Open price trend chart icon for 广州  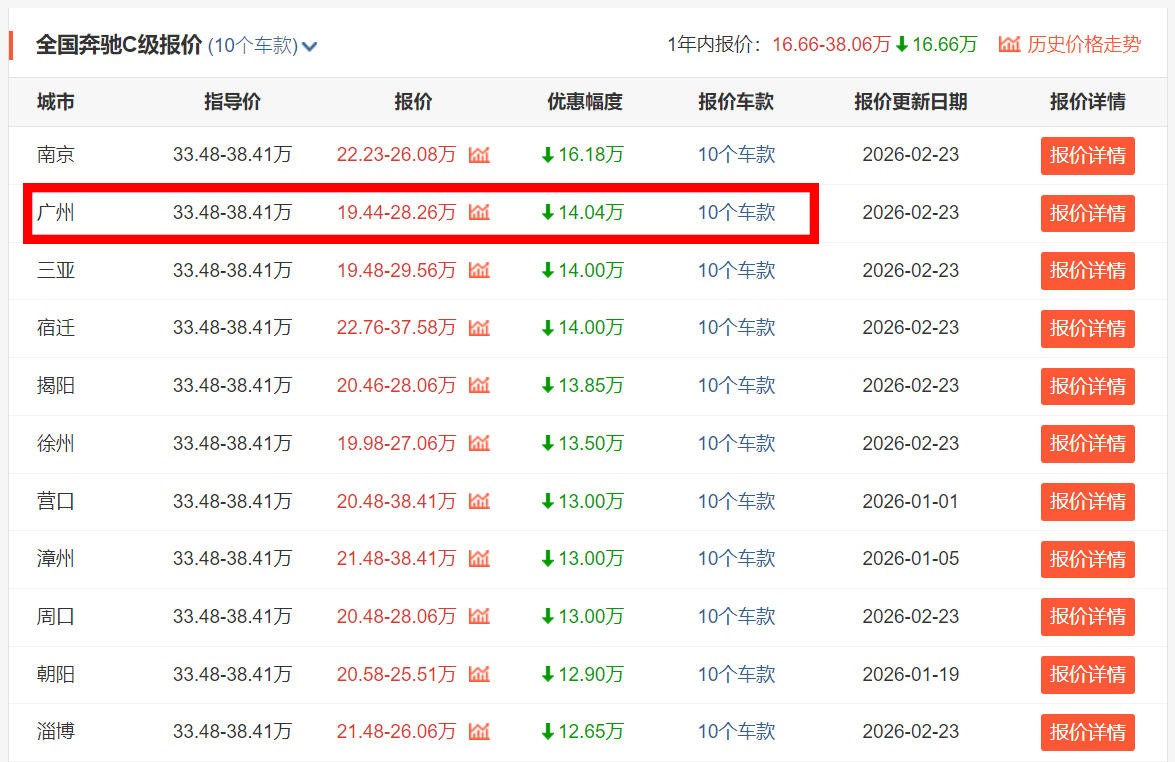click(x=479, y=213)
